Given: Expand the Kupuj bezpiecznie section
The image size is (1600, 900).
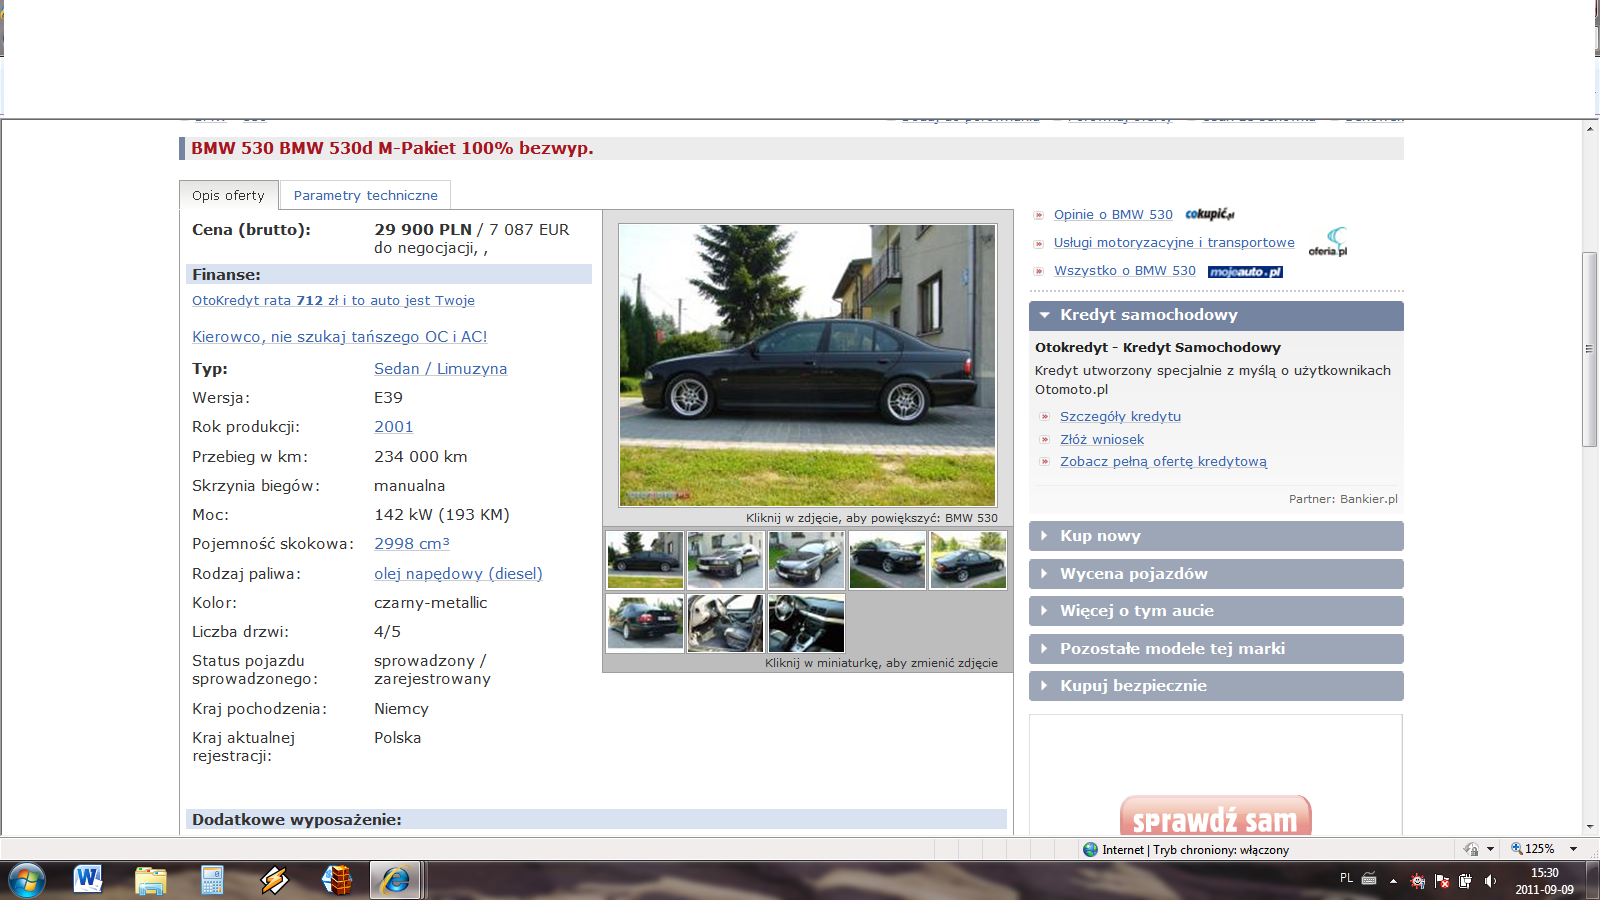Looking at the screenshot, I should [1216, 686].
